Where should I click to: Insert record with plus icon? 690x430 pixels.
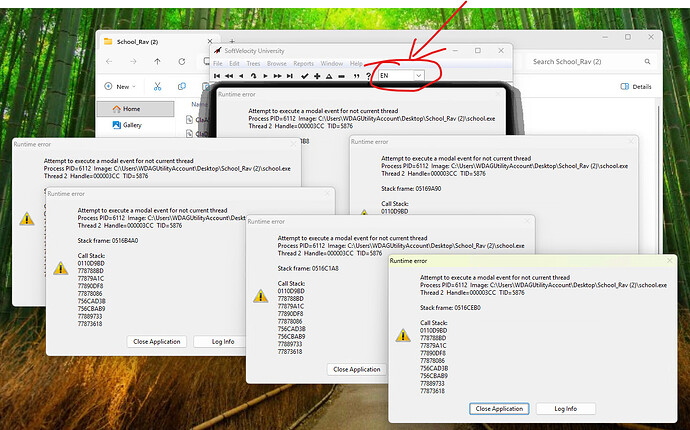pyautogui.click(x=317, y=76)
